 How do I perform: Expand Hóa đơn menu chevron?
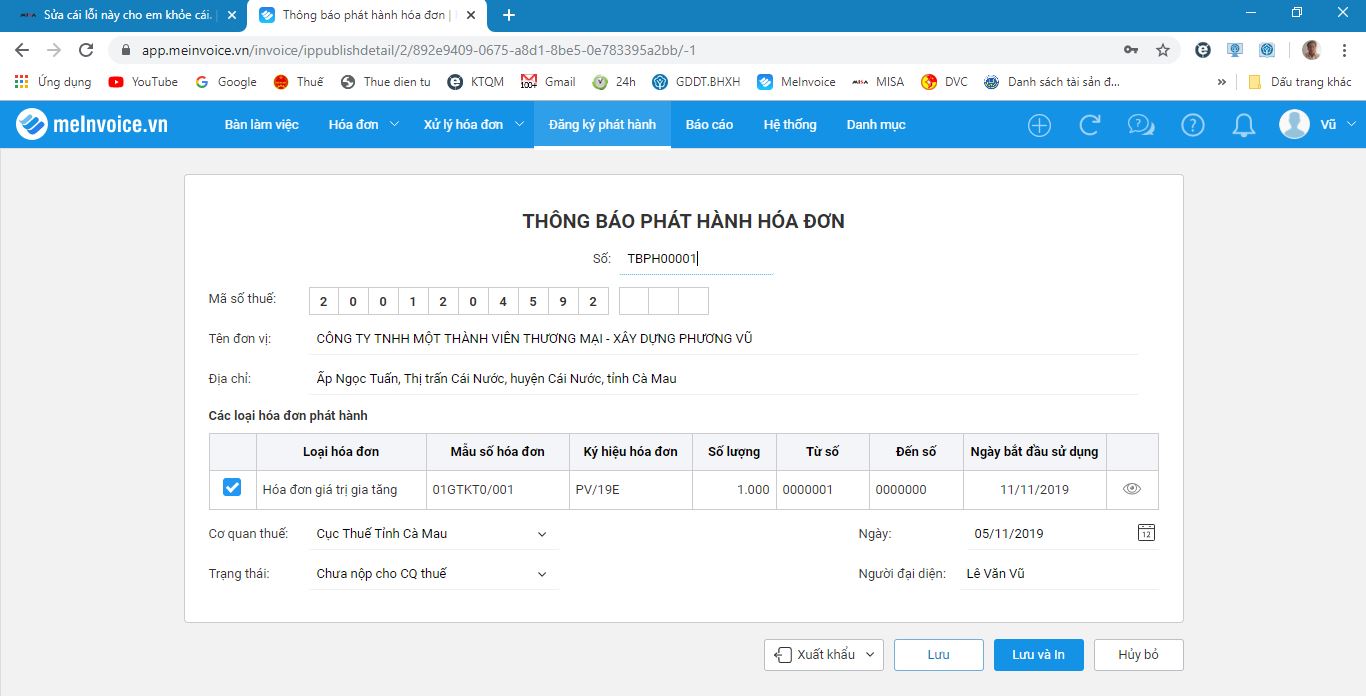point(394,124)
